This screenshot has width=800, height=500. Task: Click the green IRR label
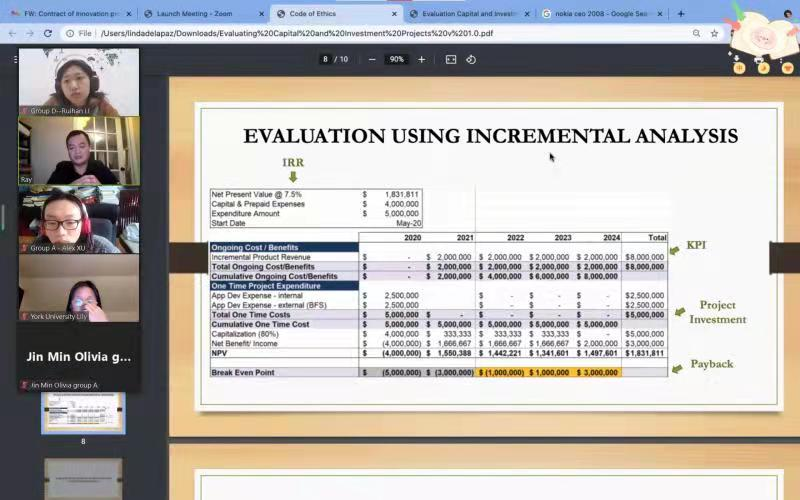pos(293,162)
